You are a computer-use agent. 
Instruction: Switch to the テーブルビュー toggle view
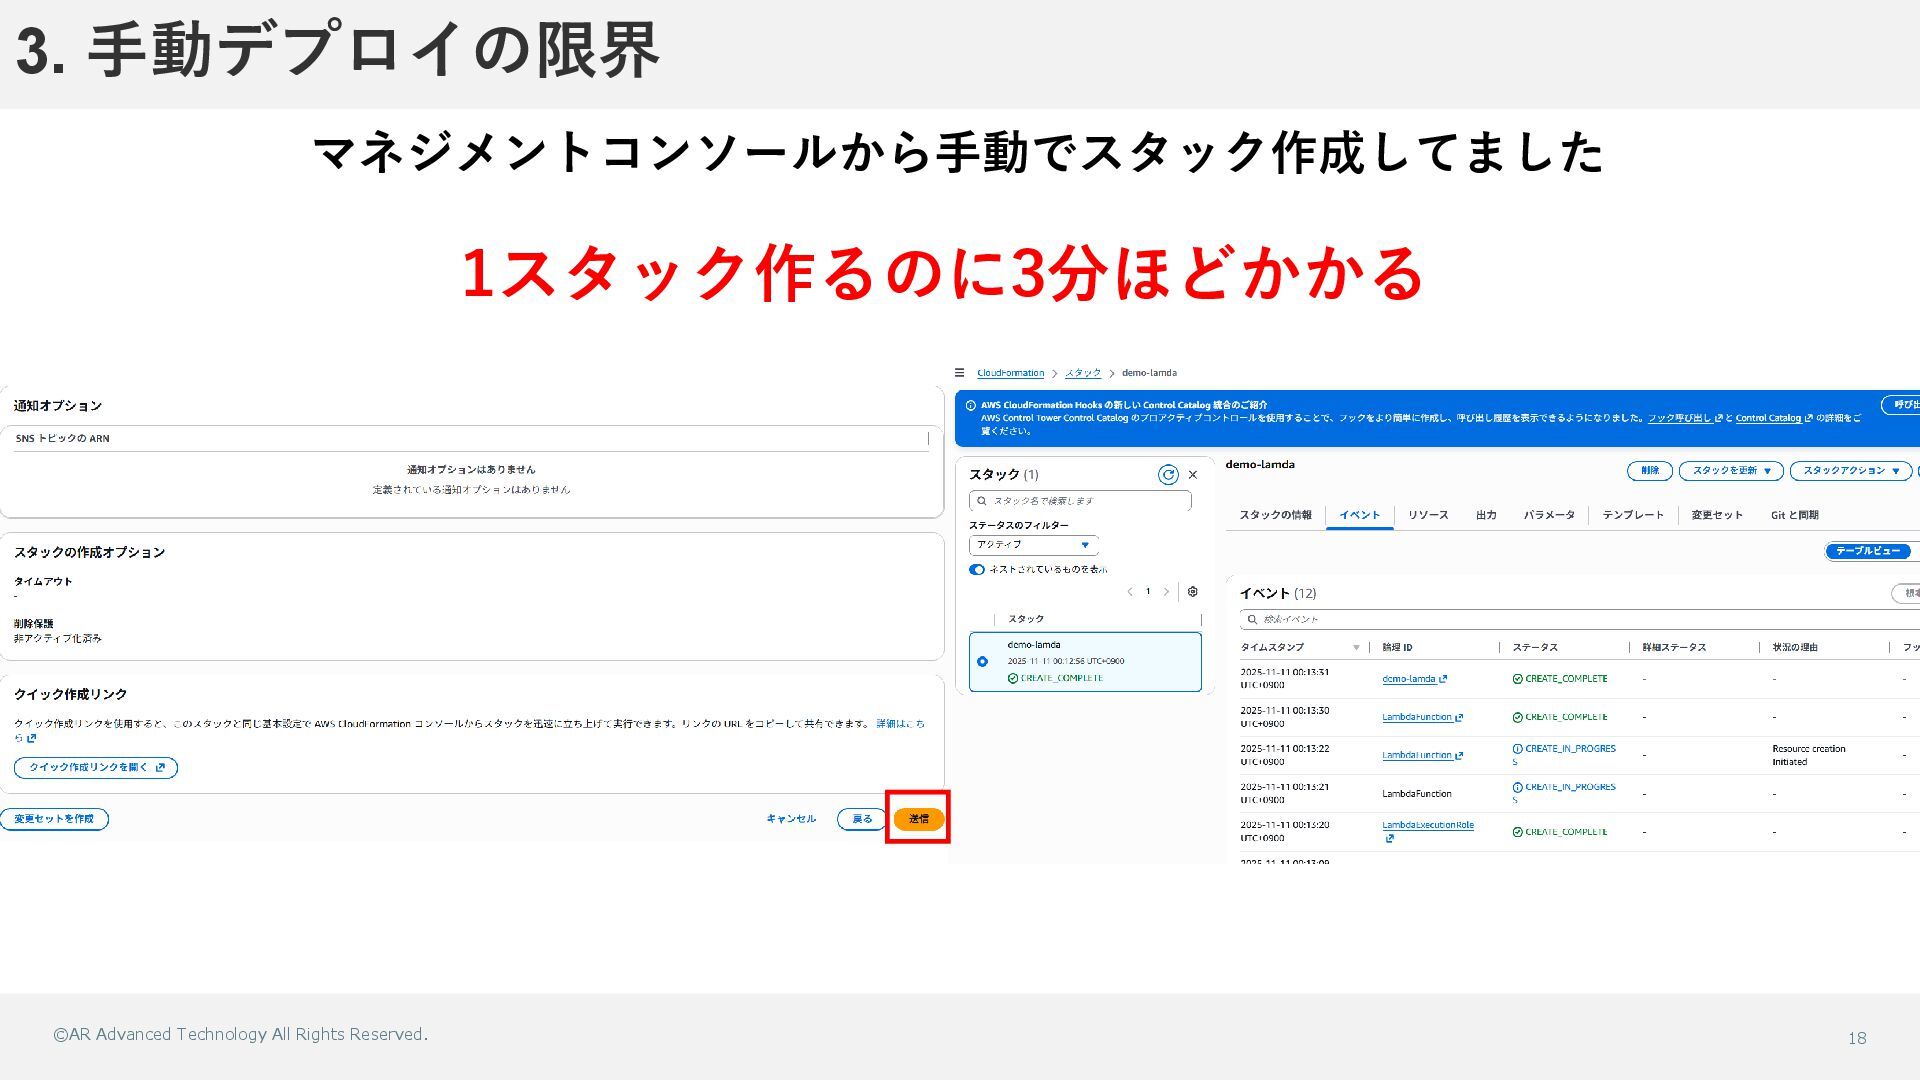point(1867,551)
